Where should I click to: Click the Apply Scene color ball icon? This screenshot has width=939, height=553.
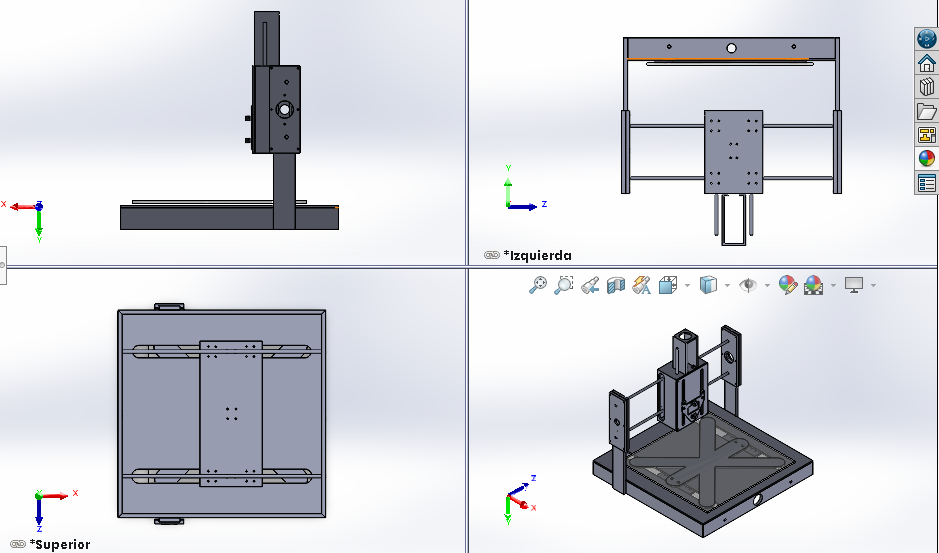[814, 285]
